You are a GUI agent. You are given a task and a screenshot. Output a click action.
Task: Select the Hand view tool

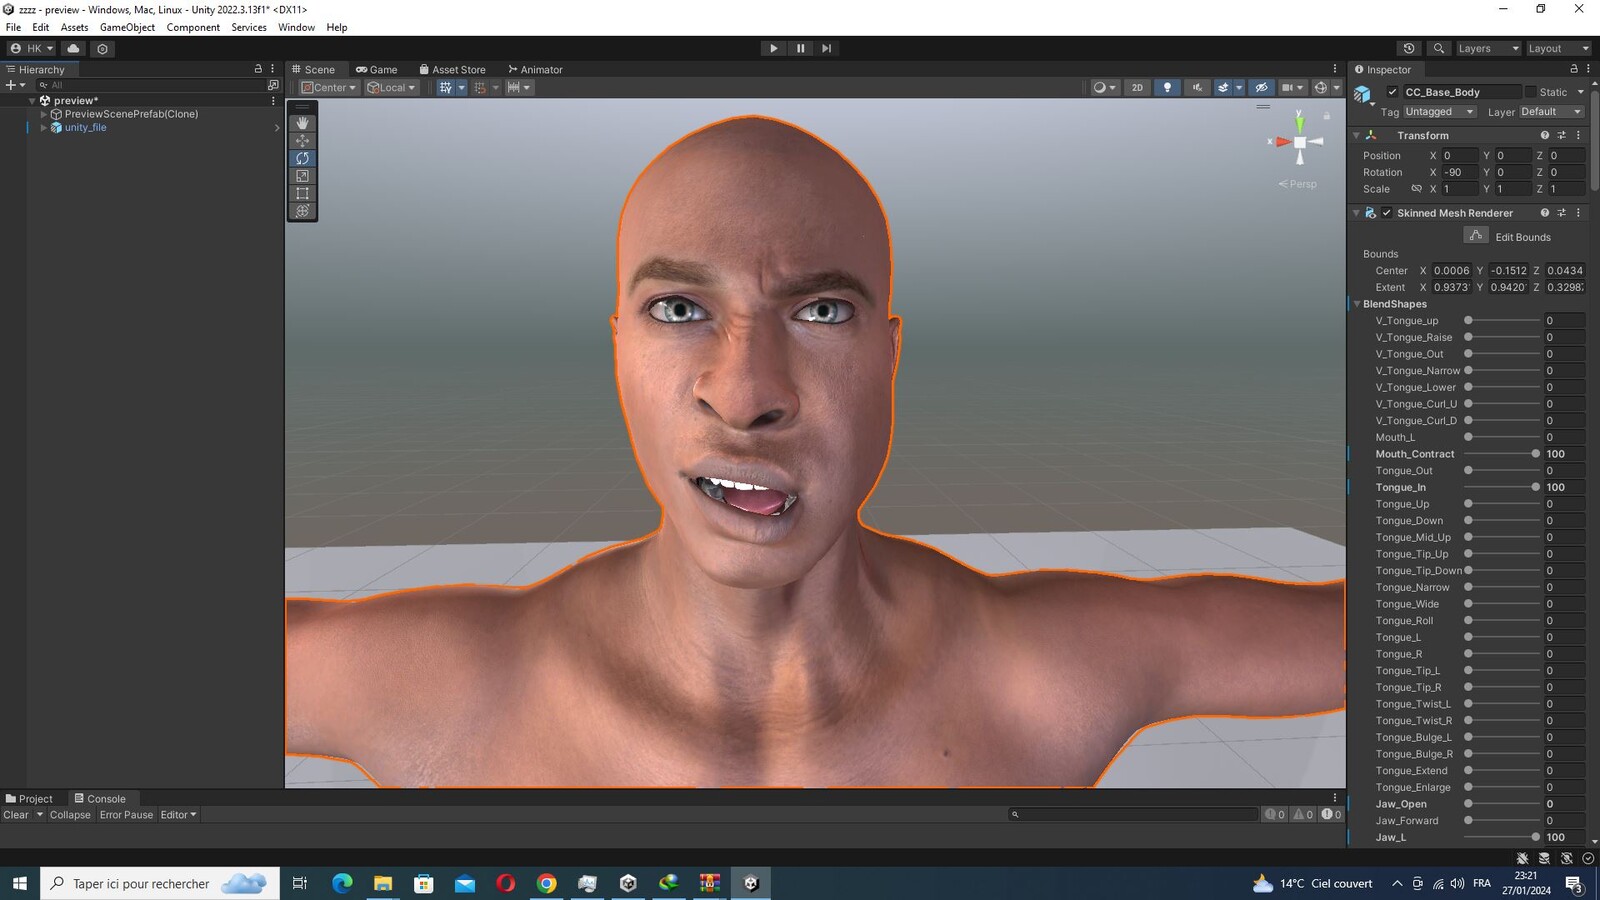coord(302,123)
